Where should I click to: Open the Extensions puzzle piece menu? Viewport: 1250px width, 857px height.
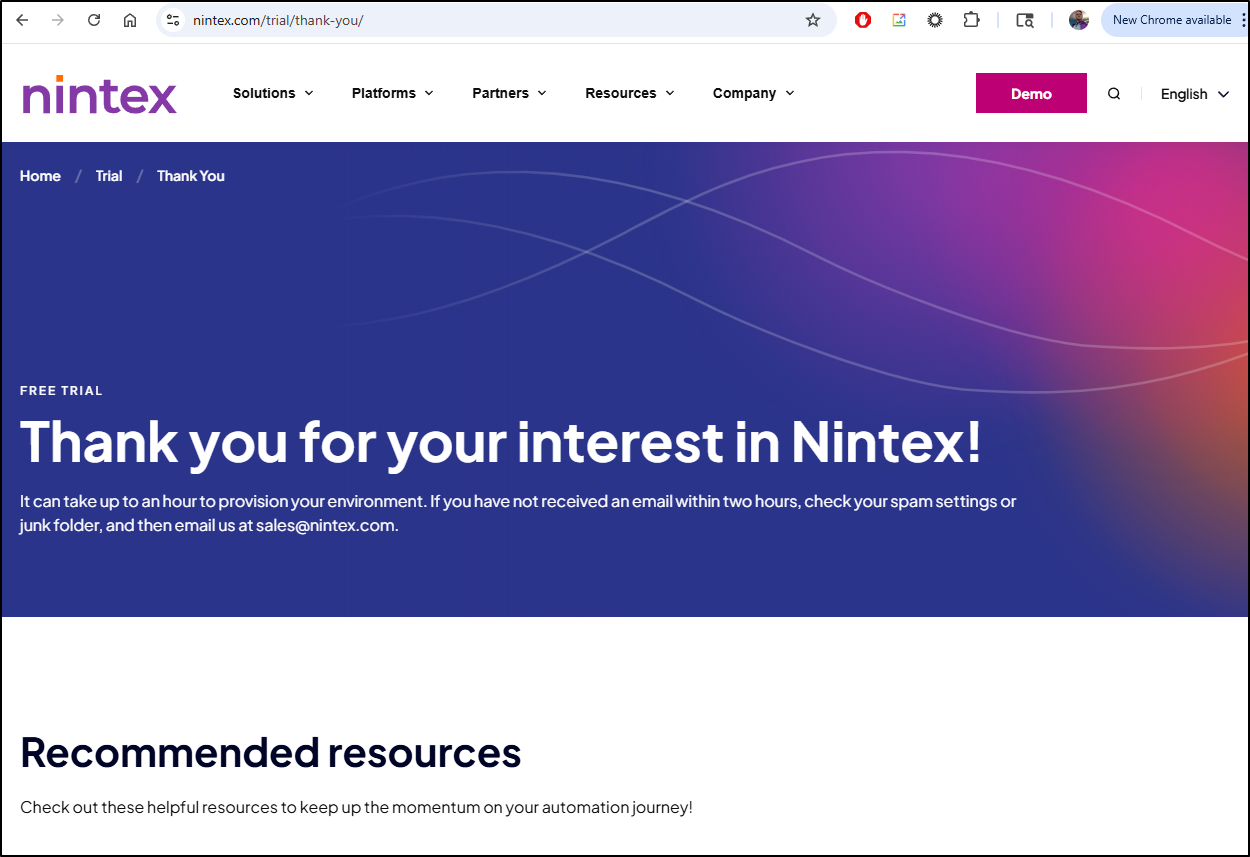coord(971,20)
